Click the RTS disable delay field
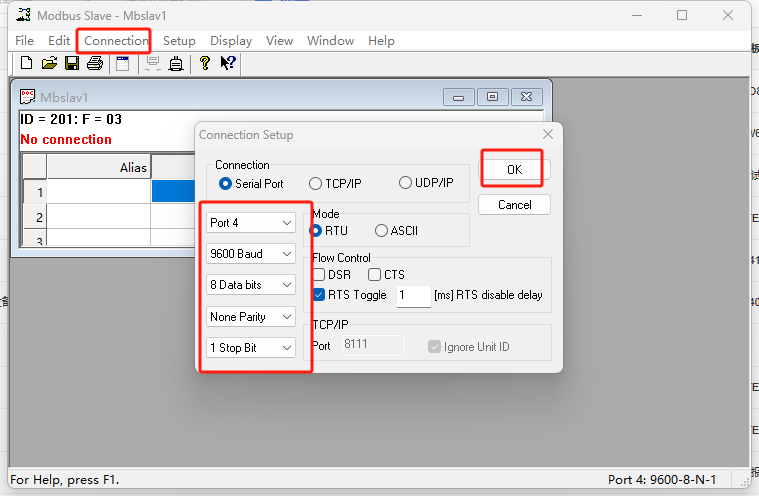The width and height of the screenshot is (759, 496). (x=413, y=296)
